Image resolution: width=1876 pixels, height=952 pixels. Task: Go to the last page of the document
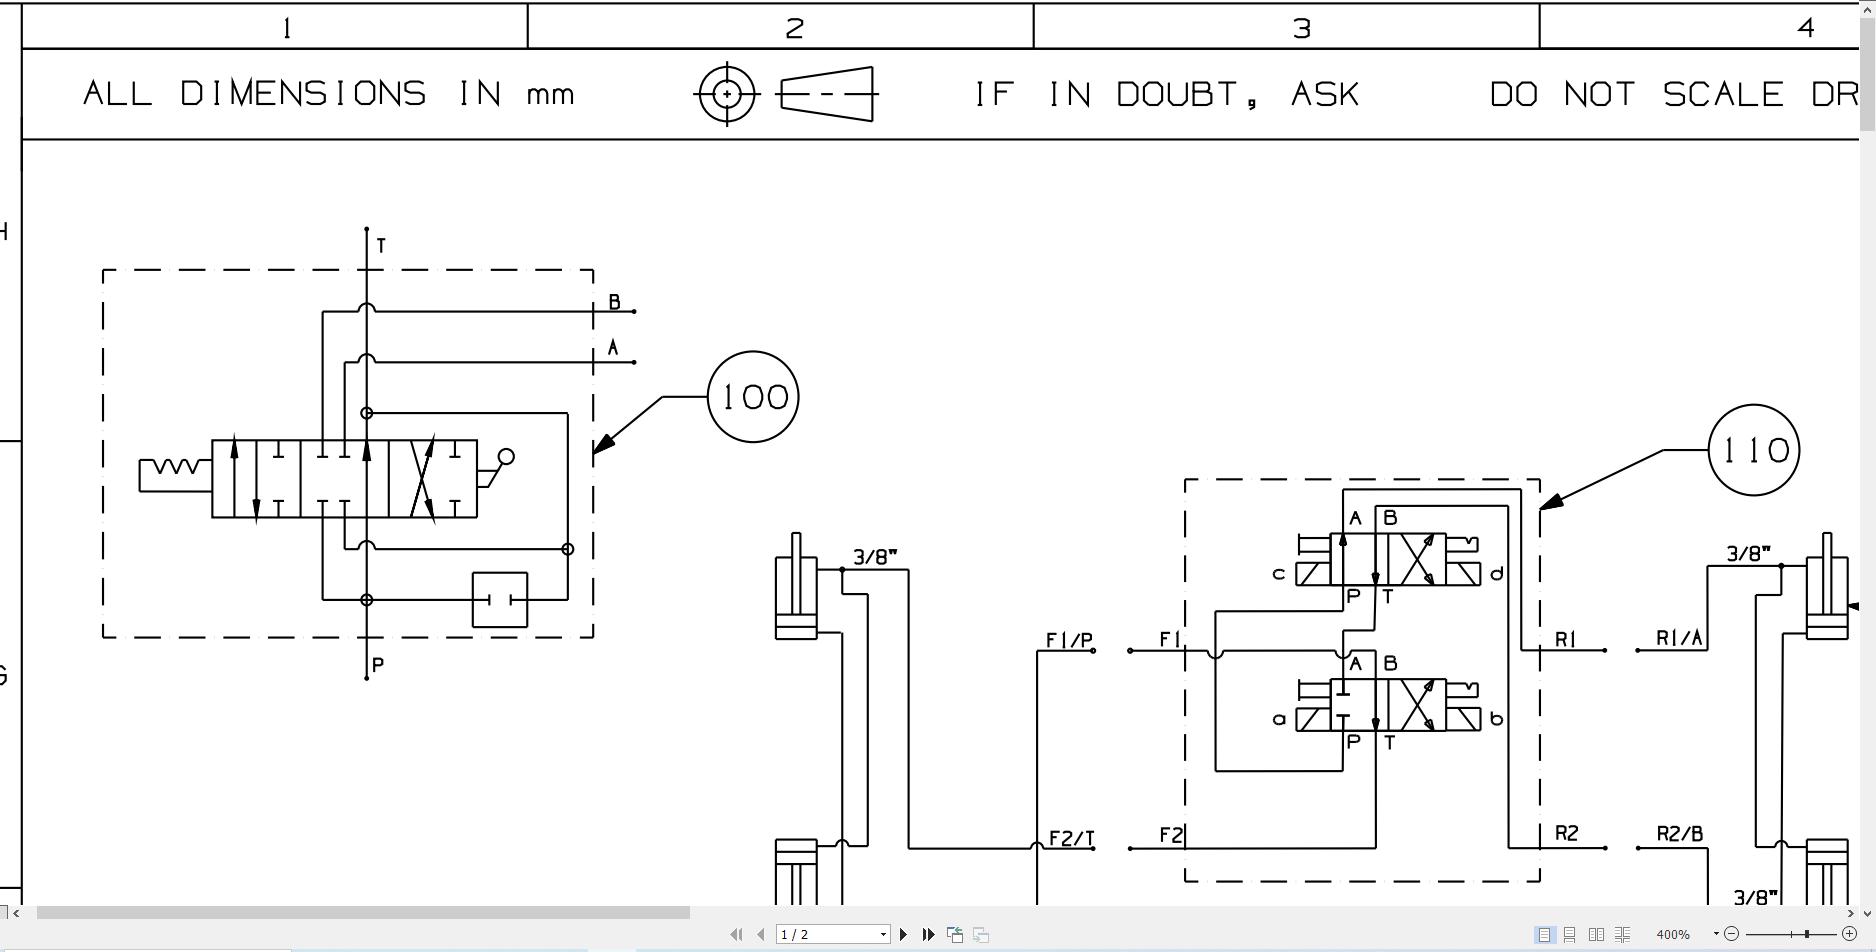coord(929,934)
